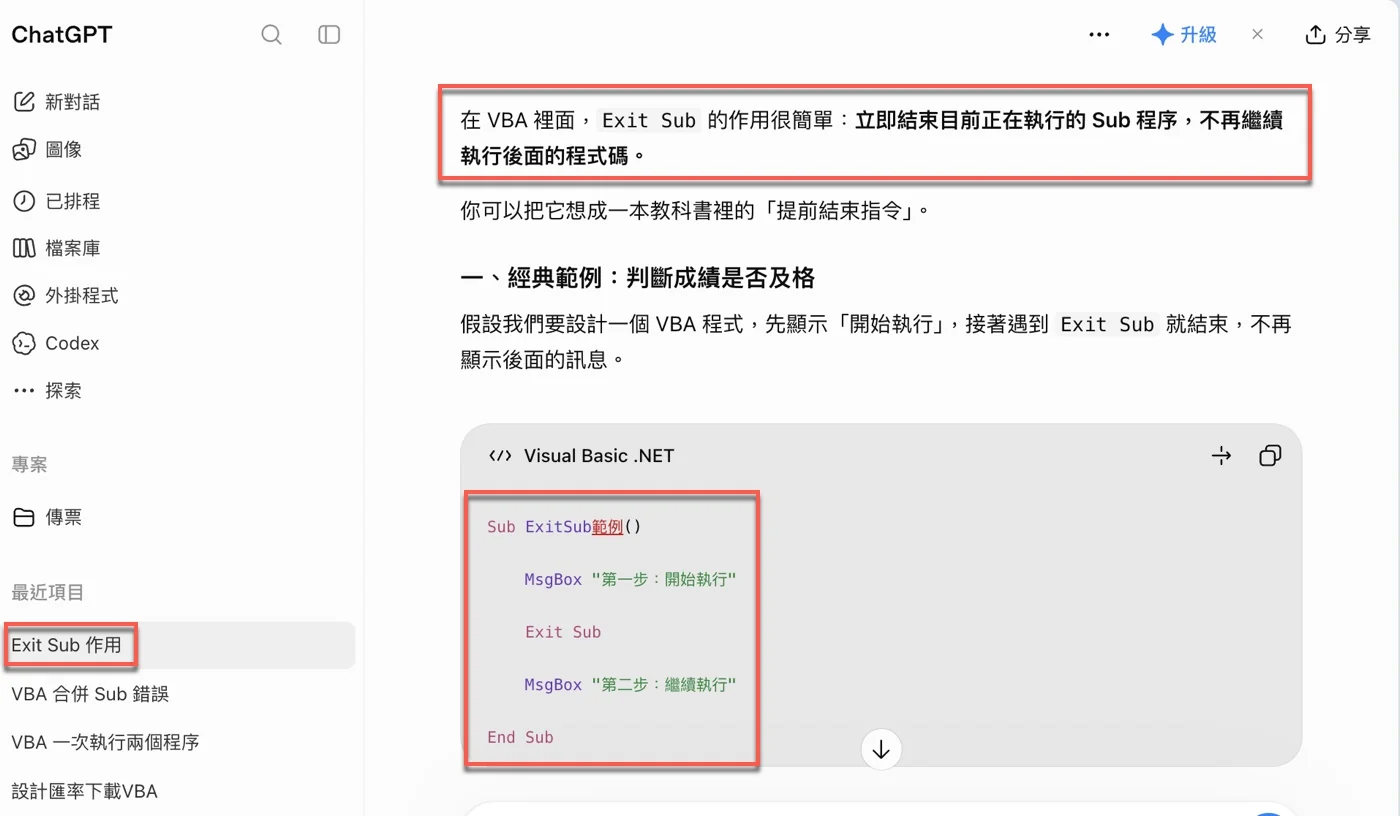The image size is (1400, 816).
Task: Open Codex from the sidebar
Action: click(x=56, y=343)
